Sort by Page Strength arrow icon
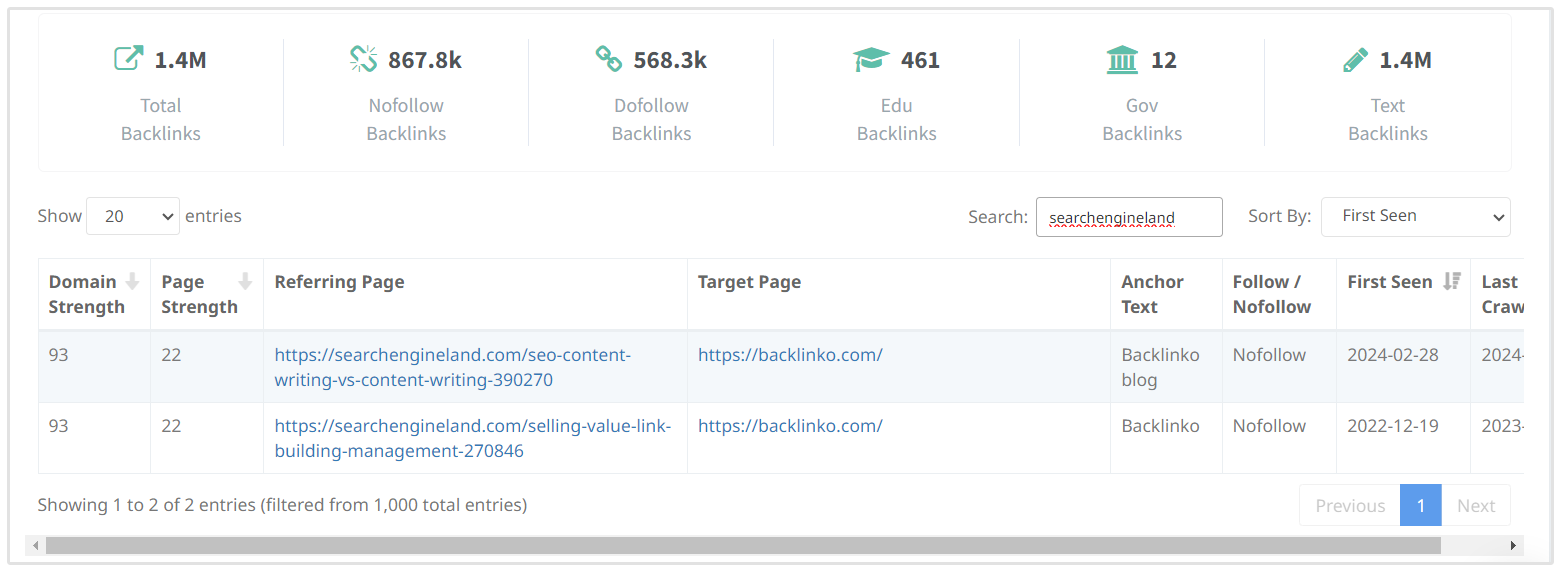1561x572 pixels. (x=245, y=282)
